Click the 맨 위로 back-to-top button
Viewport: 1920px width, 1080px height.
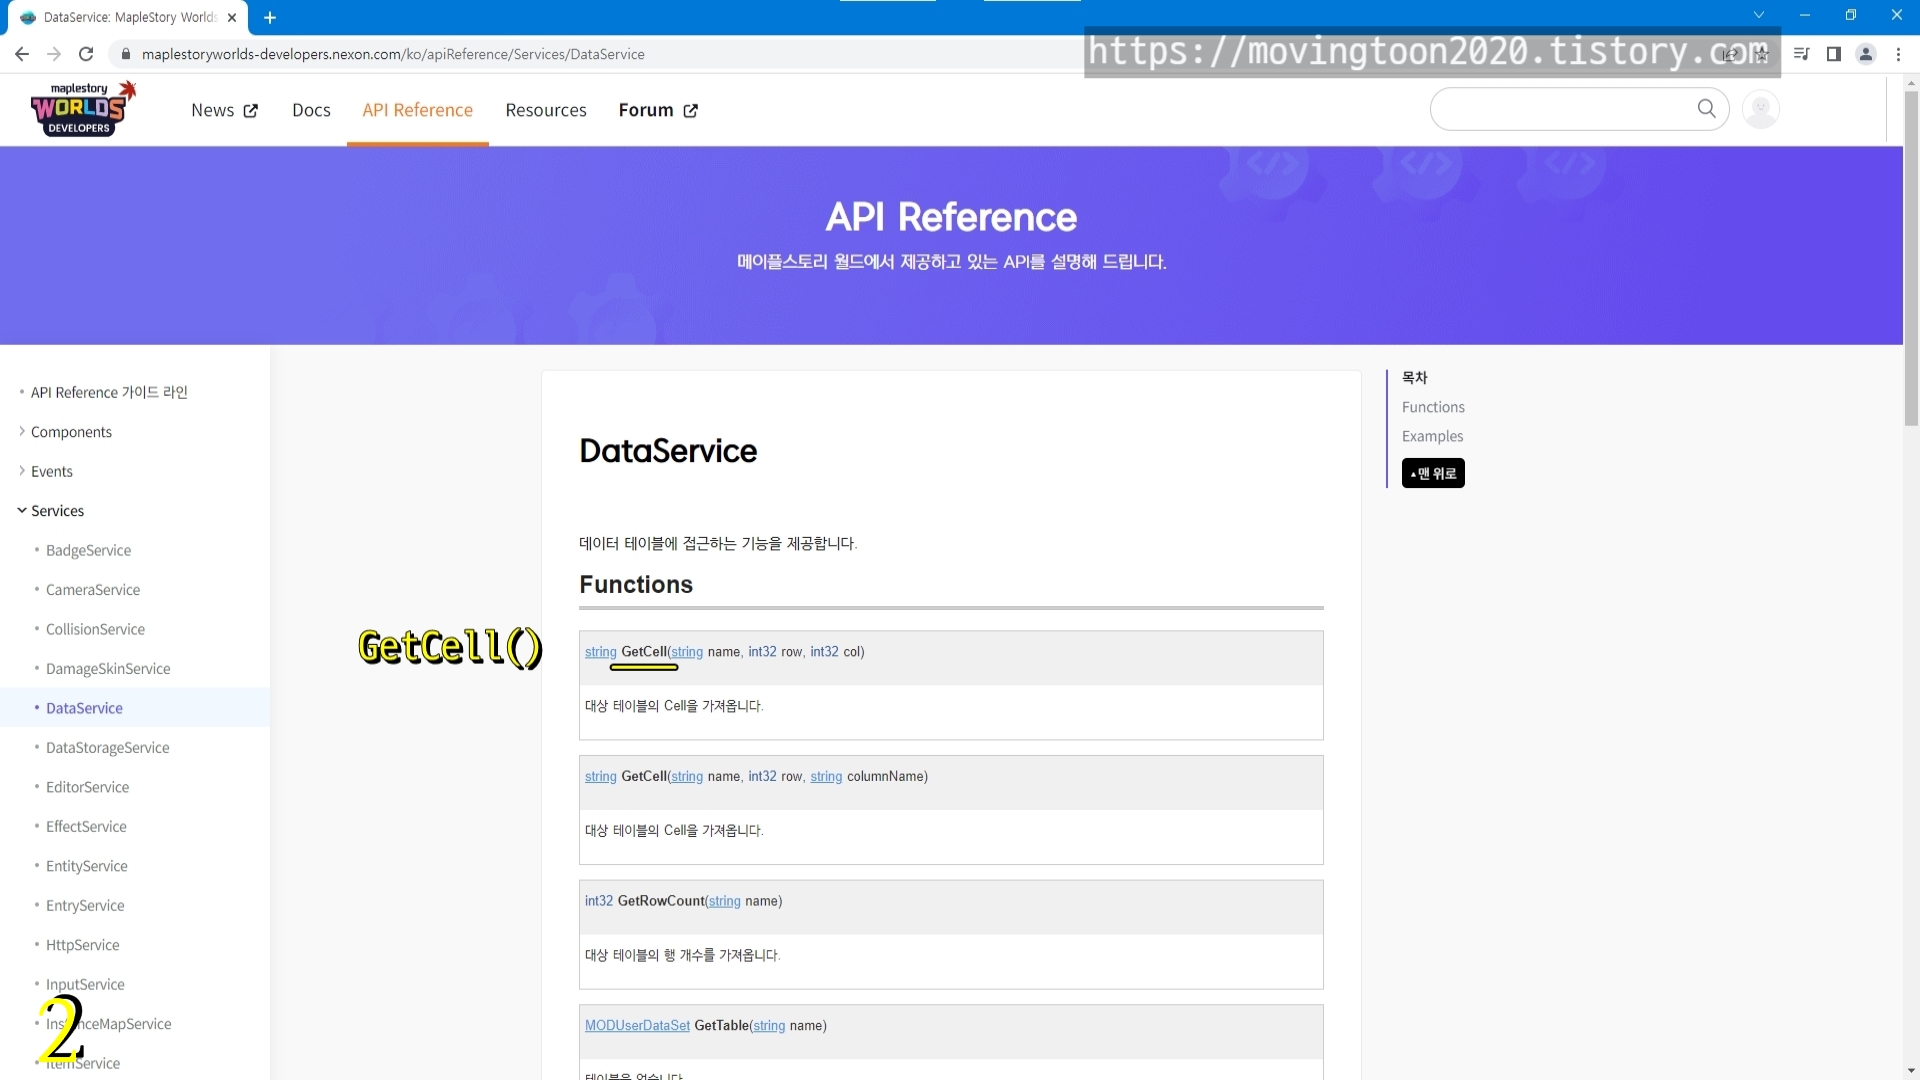coord(1433,473)
